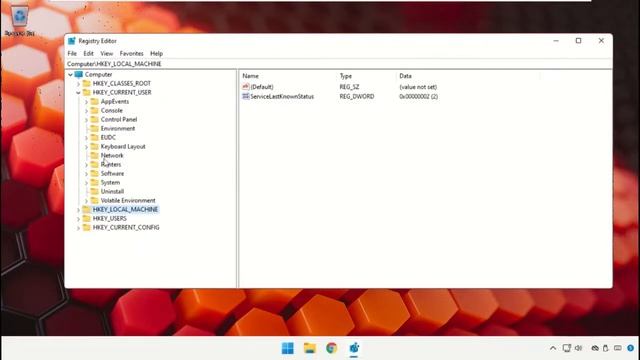Open the Edit menu
This screenshot has height=360, width=640.
(x=88, y=53)
